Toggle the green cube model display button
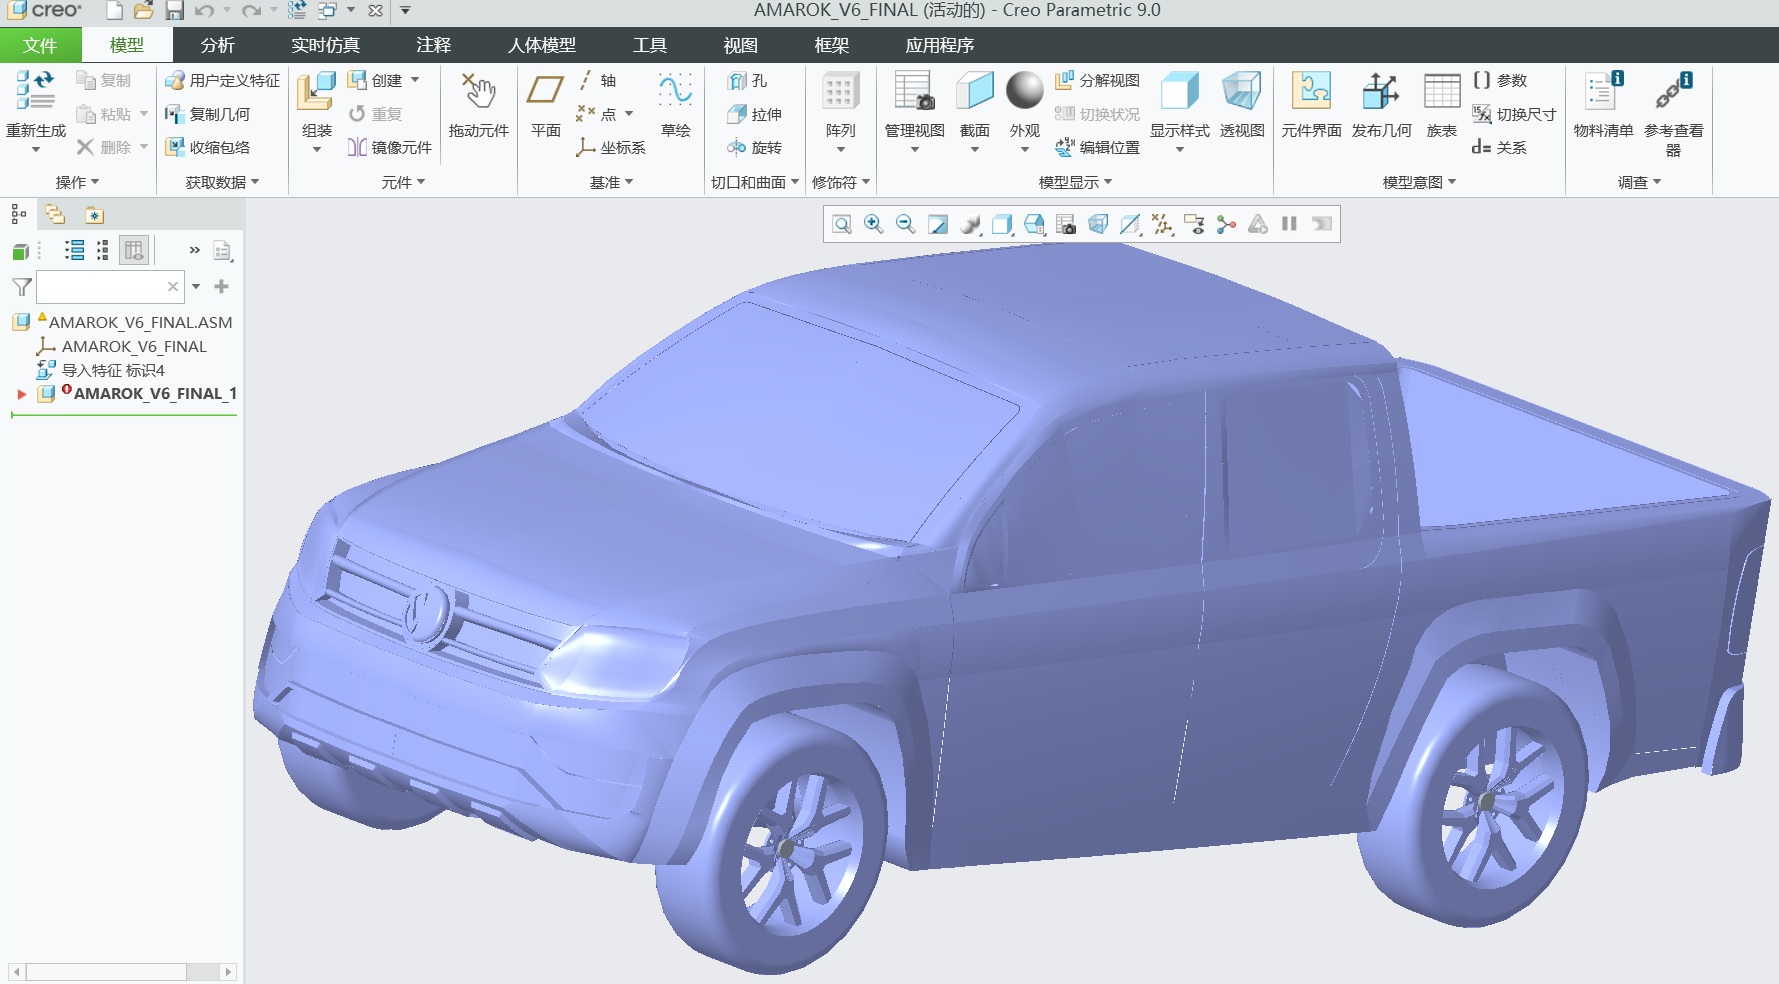The width and height of the screenshot is (1779, 984). pyautogui.click(x=20, y=251)
